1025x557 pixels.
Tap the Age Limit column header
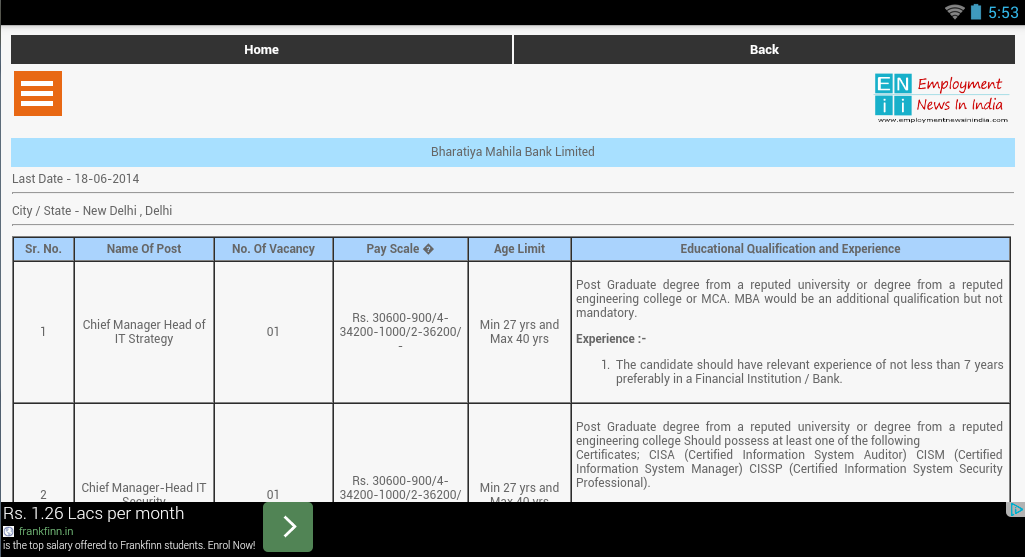(x=519, y=249)
